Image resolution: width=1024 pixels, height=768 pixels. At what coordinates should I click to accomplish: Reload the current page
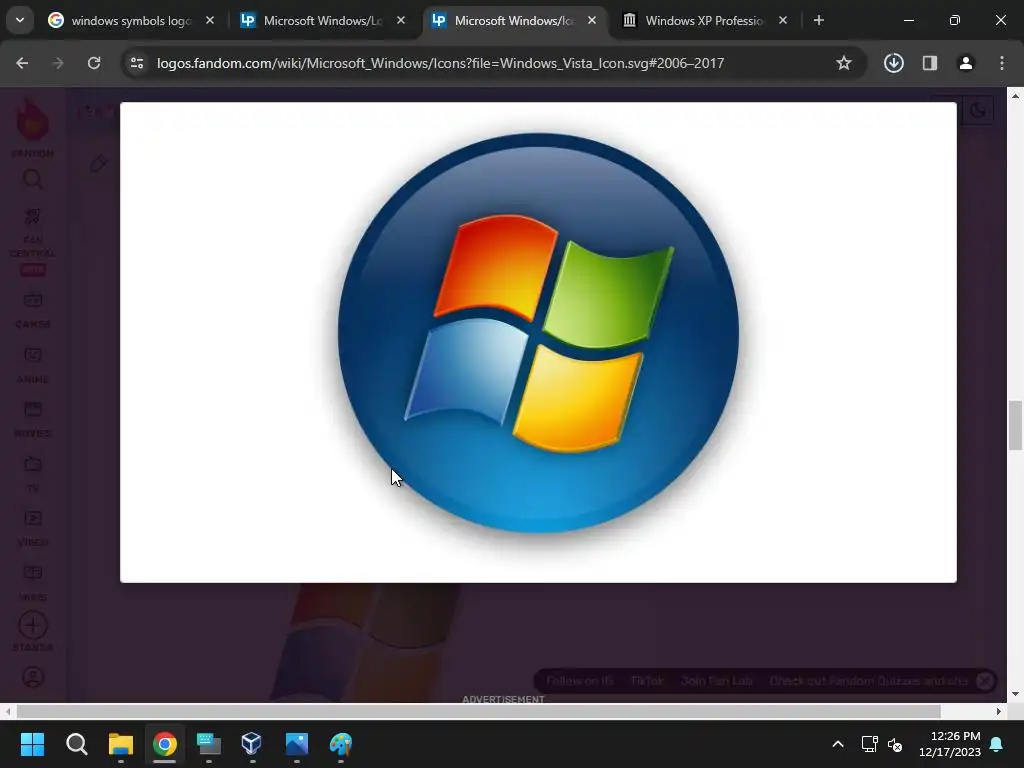coord(94,63)
